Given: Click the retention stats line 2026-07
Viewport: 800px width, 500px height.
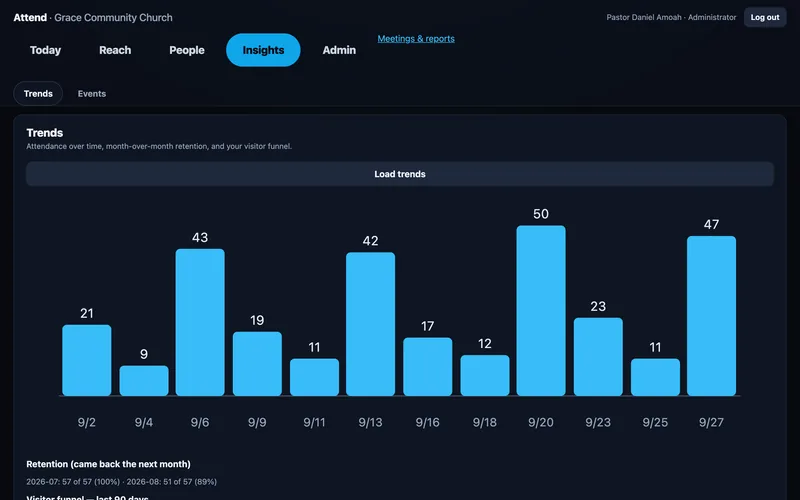Looking at the screenshot, I should click(121, 482).
